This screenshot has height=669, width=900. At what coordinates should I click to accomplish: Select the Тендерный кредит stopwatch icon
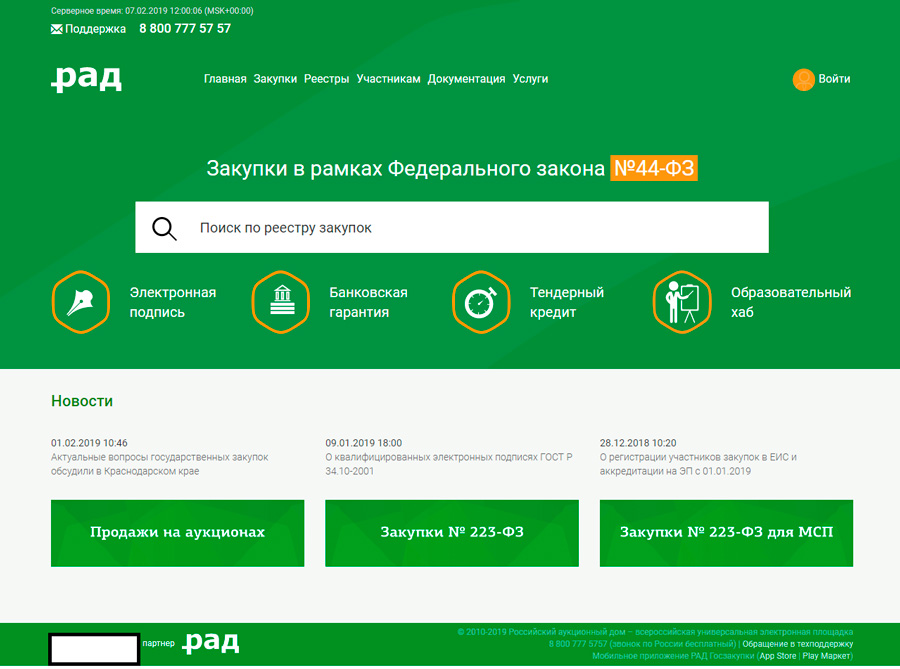481,302
